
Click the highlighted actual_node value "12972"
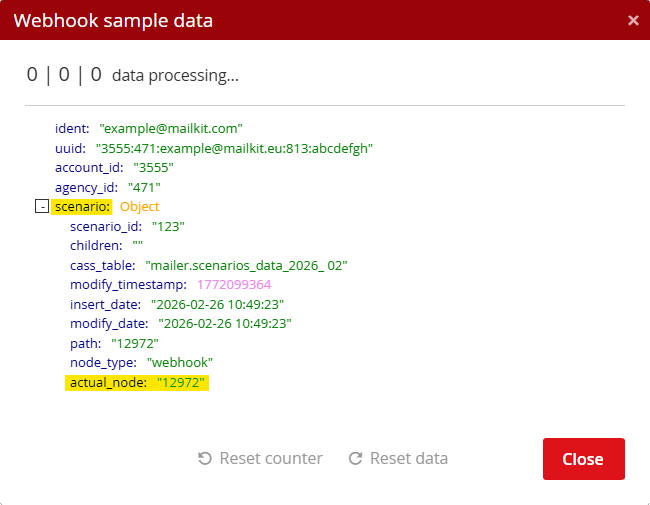181,382
